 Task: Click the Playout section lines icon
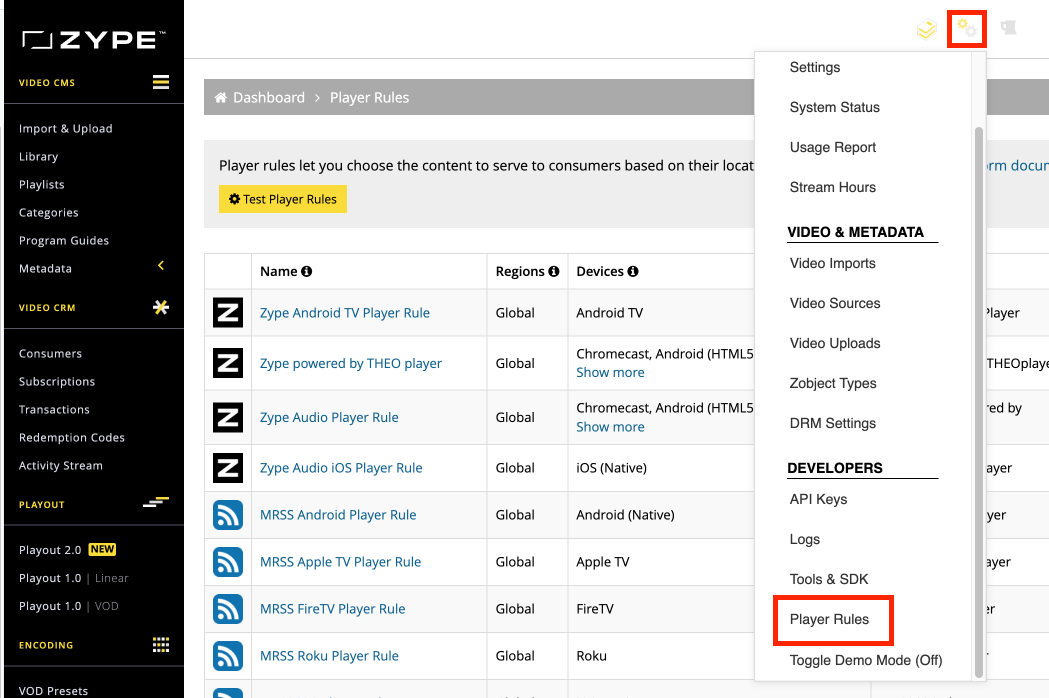[x=156, y=502]
